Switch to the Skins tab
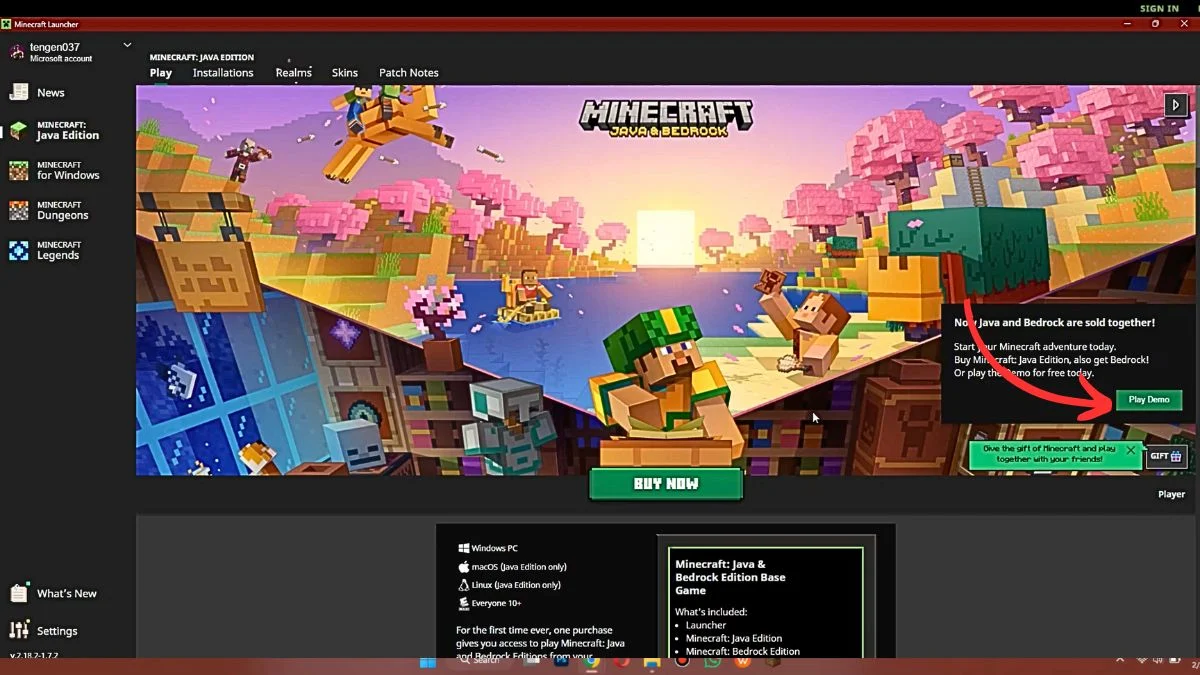This screenshot has width=1200, height=675. 345,73
